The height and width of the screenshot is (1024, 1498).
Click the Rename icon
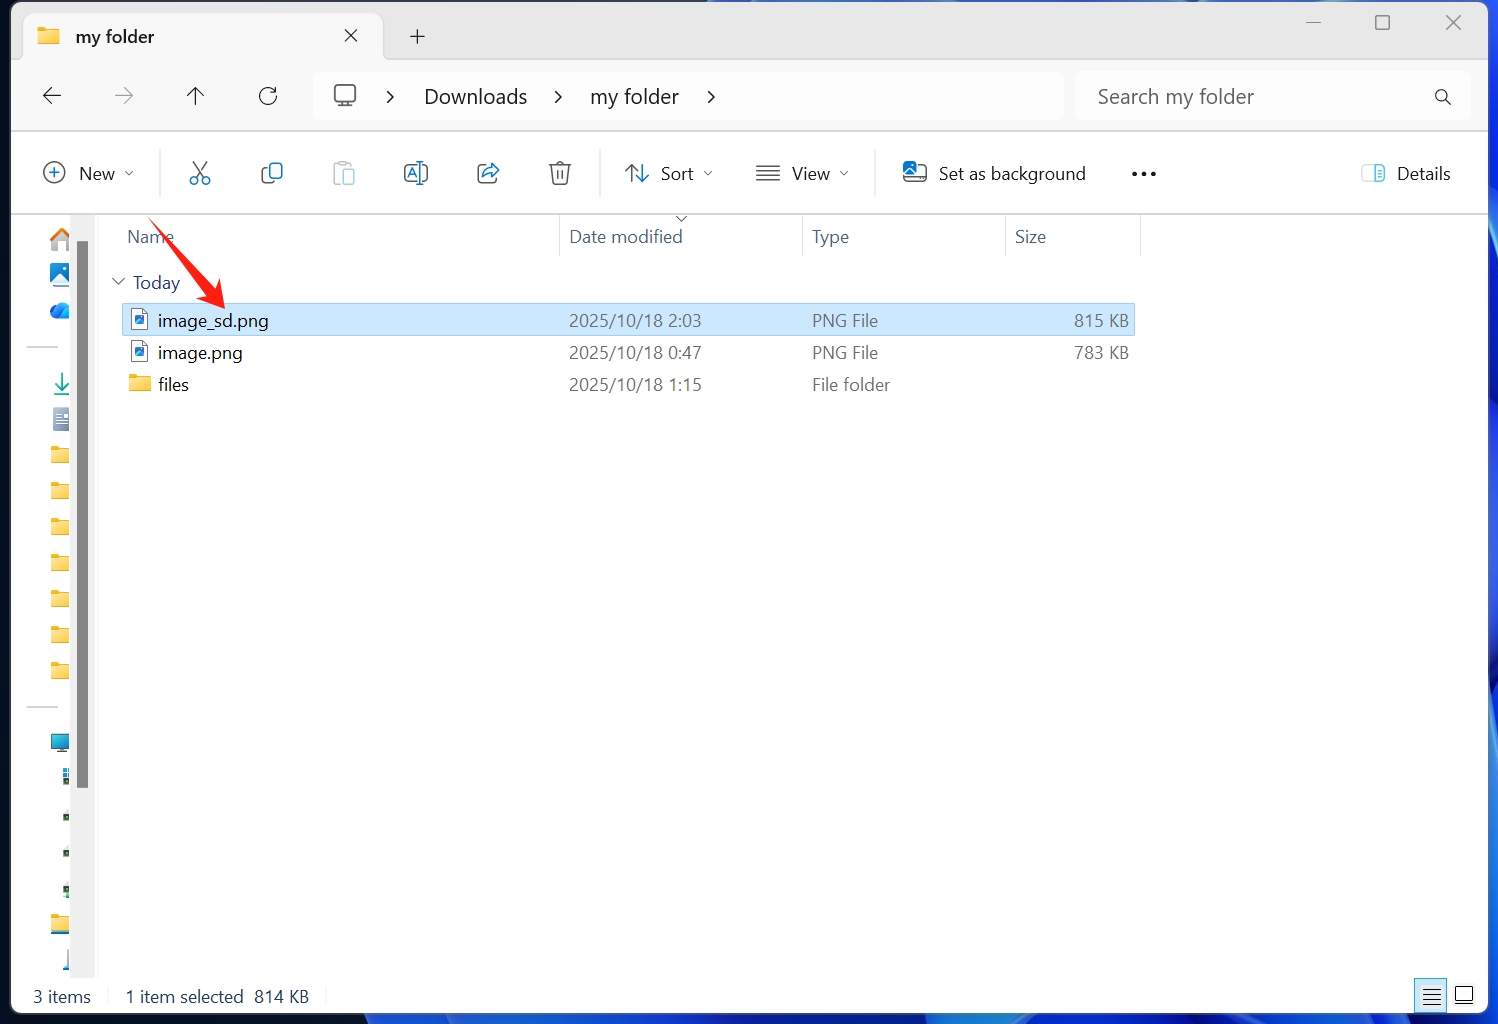(x=415, y=174)
